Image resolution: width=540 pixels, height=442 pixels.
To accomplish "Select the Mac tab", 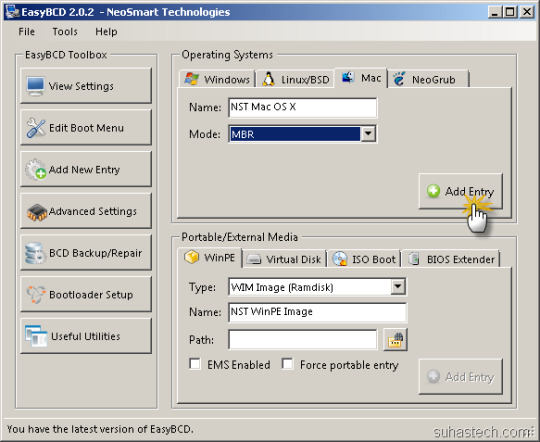I will click(x=361, y=78).
